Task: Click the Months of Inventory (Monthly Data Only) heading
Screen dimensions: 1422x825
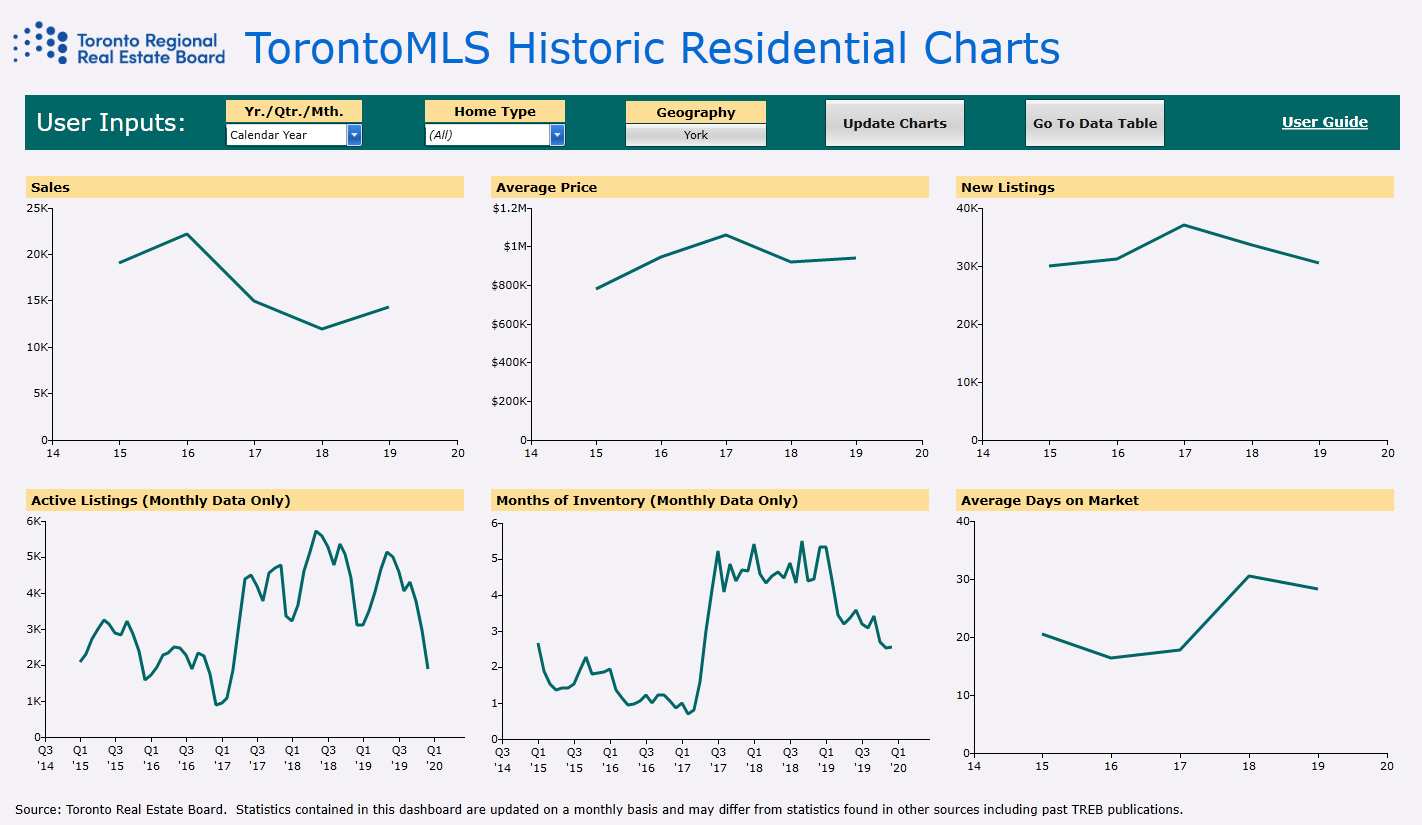Action: (710, 500)
